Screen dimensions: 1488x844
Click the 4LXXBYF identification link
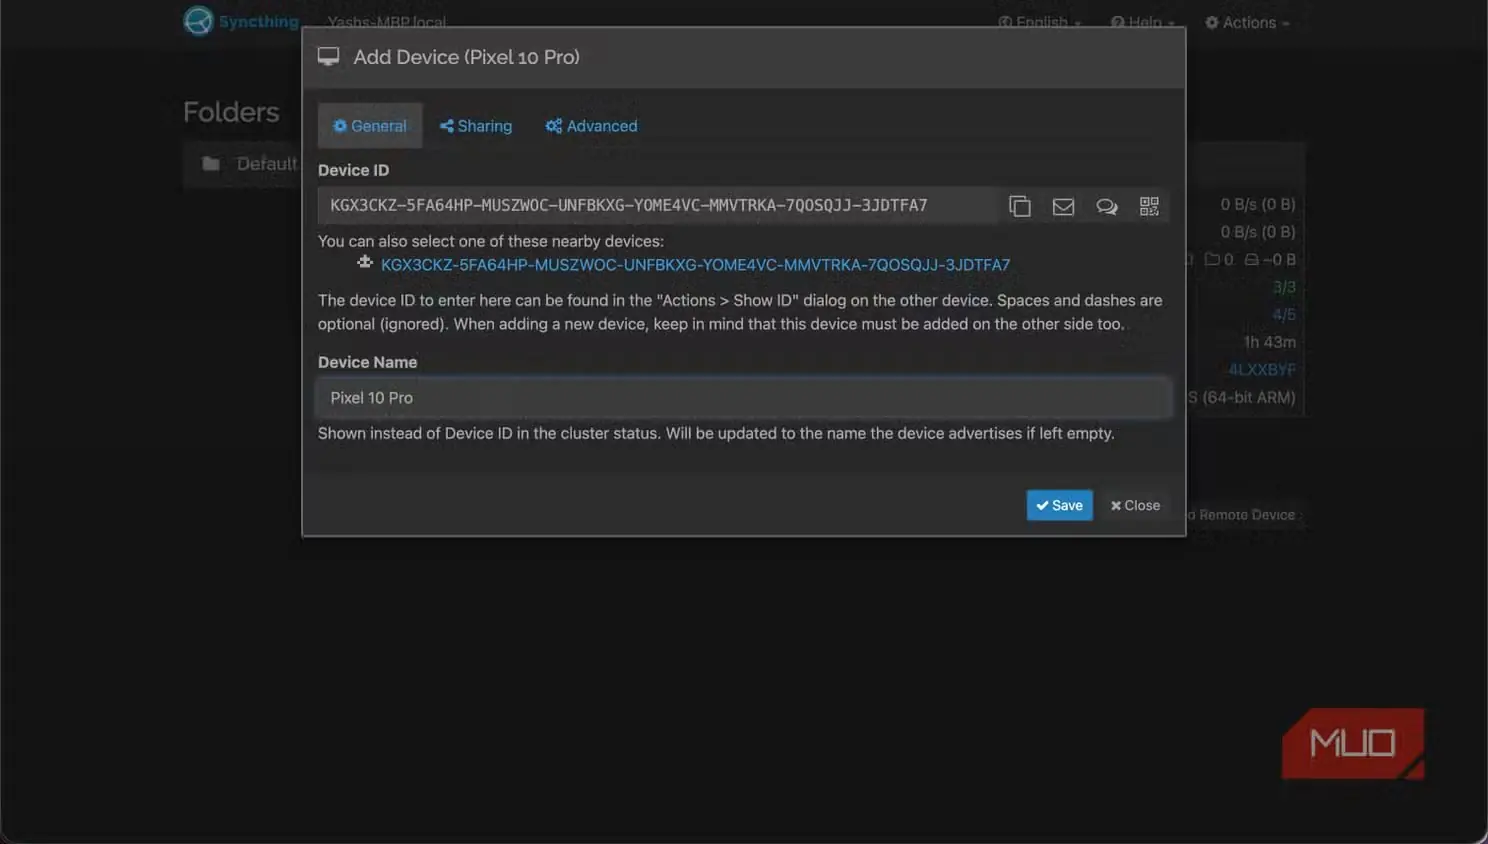pyautogui.click(x=1262, y=370)
